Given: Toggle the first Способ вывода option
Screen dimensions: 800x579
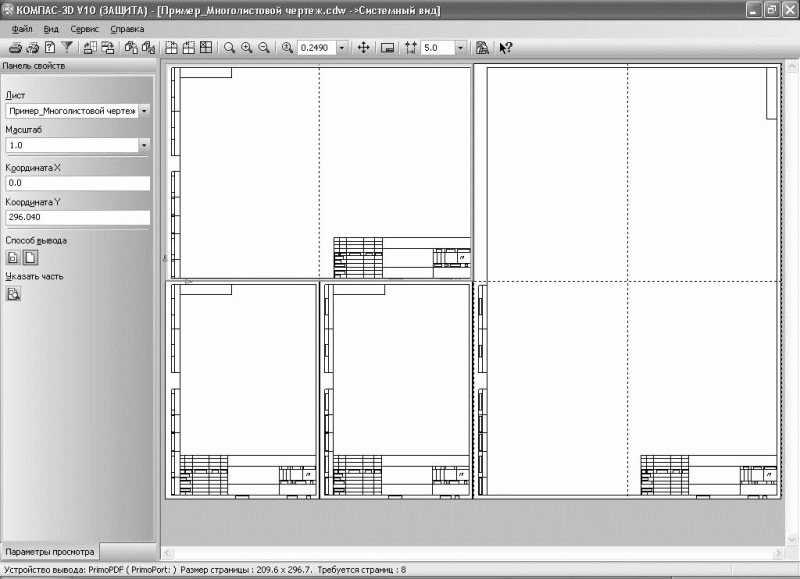Looking at the screenshot, I should (13, 258).
